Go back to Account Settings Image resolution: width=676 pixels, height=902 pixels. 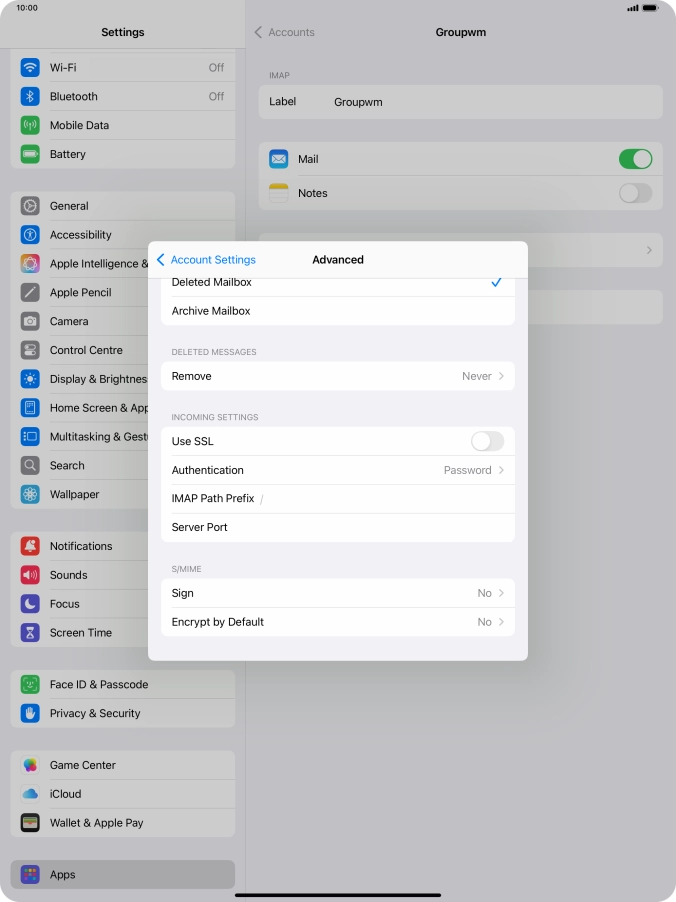(206, 260)
